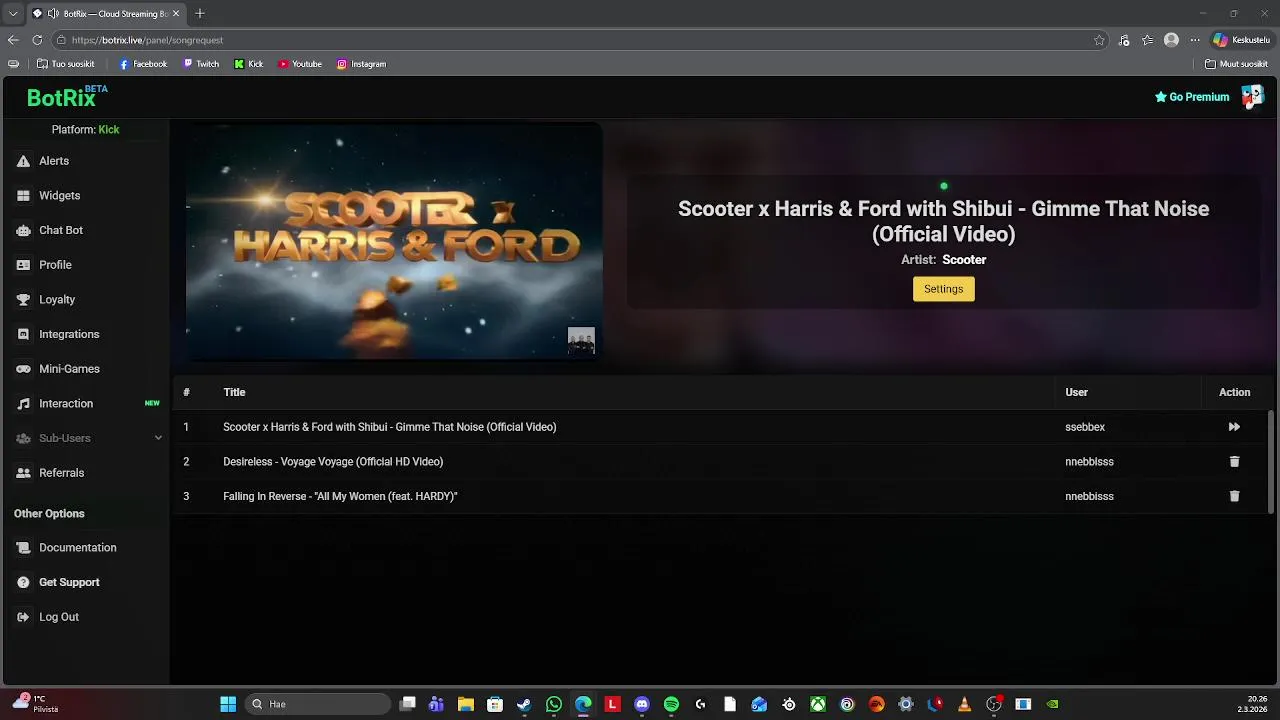The width and height of the screenshot is (1280, 720).
Task: Open Tuo suosikit bookmarks folder
Action: 65,64
